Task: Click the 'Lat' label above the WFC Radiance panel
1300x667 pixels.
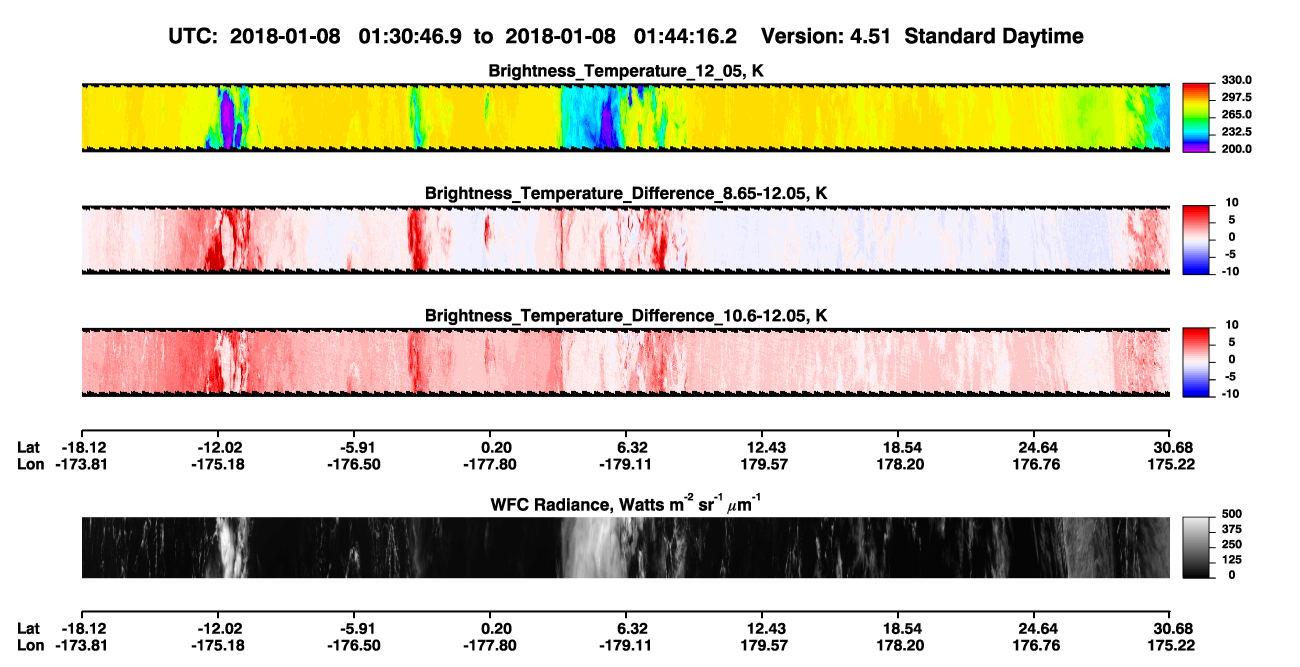Action: 30,447
